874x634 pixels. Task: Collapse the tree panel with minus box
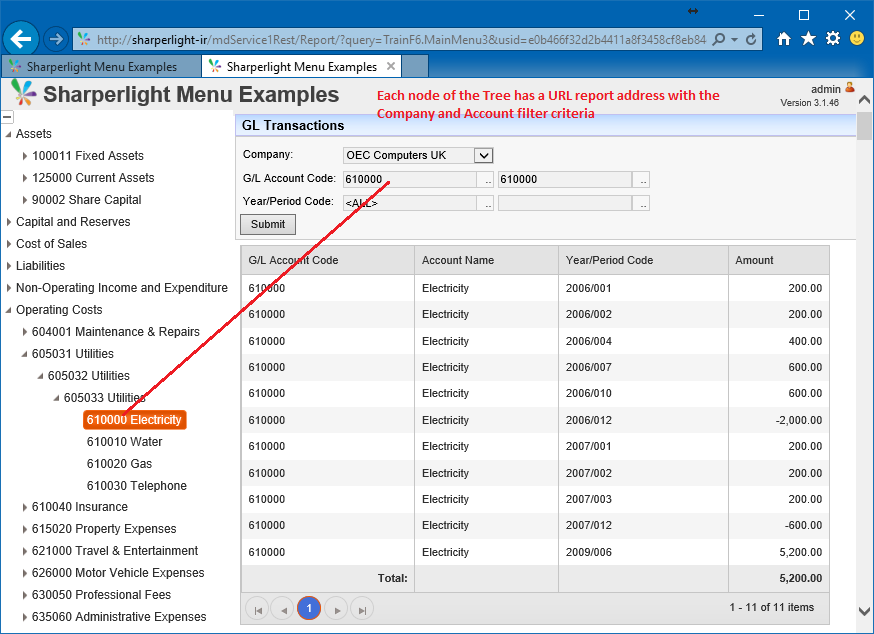[7, 117]
